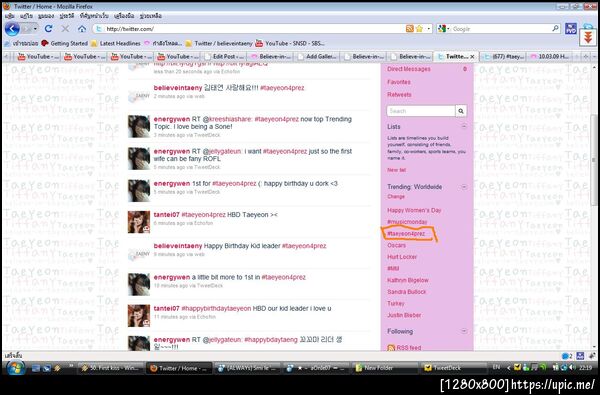600x395 pixels.
Task: Open the Hurt Locker trend
Action: (x=402, y=257)
